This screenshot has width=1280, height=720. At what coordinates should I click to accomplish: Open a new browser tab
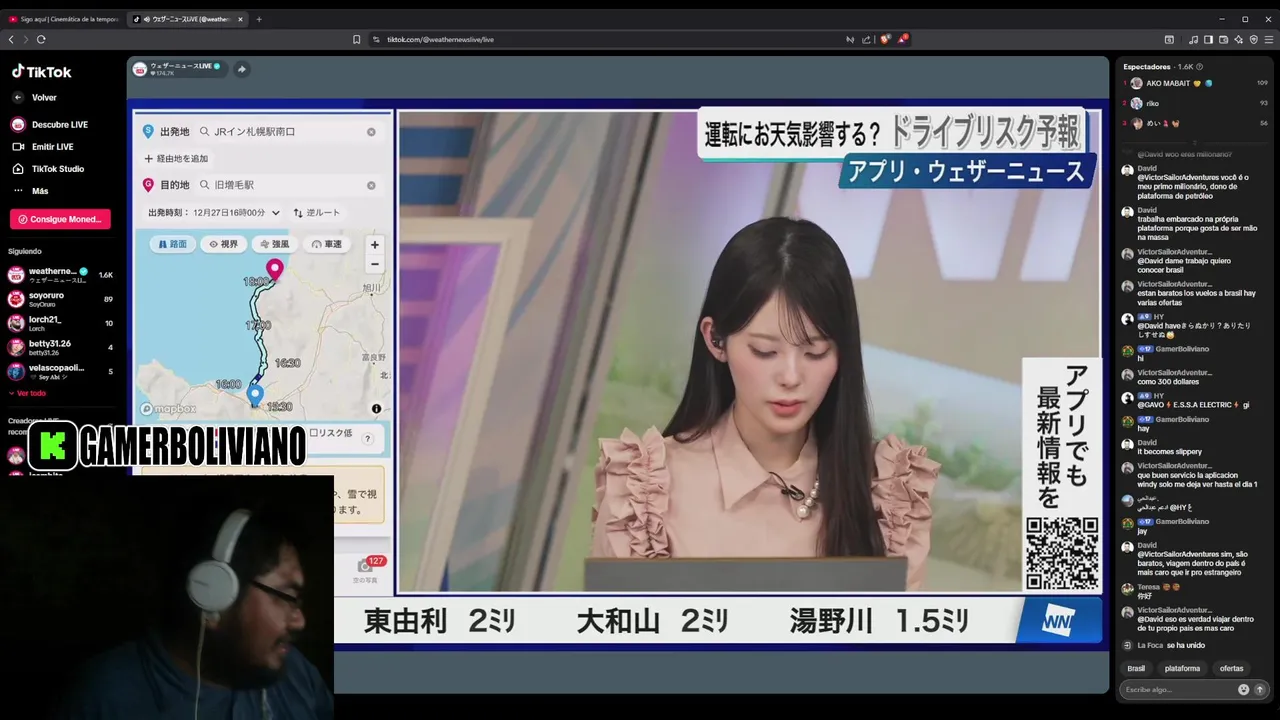[259, 19]
